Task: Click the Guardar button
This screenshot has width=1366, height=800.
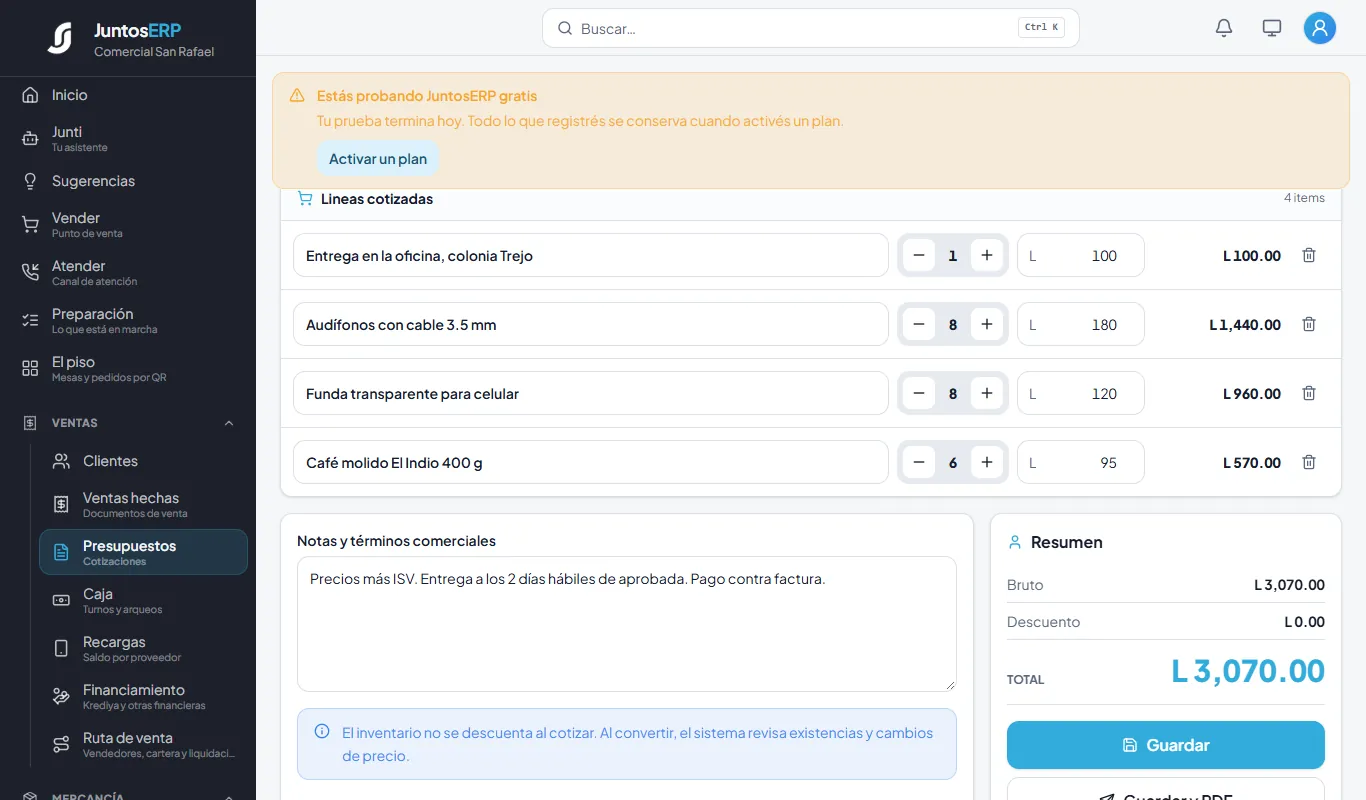Action: pyautogui.click(x=1166, y=745)
